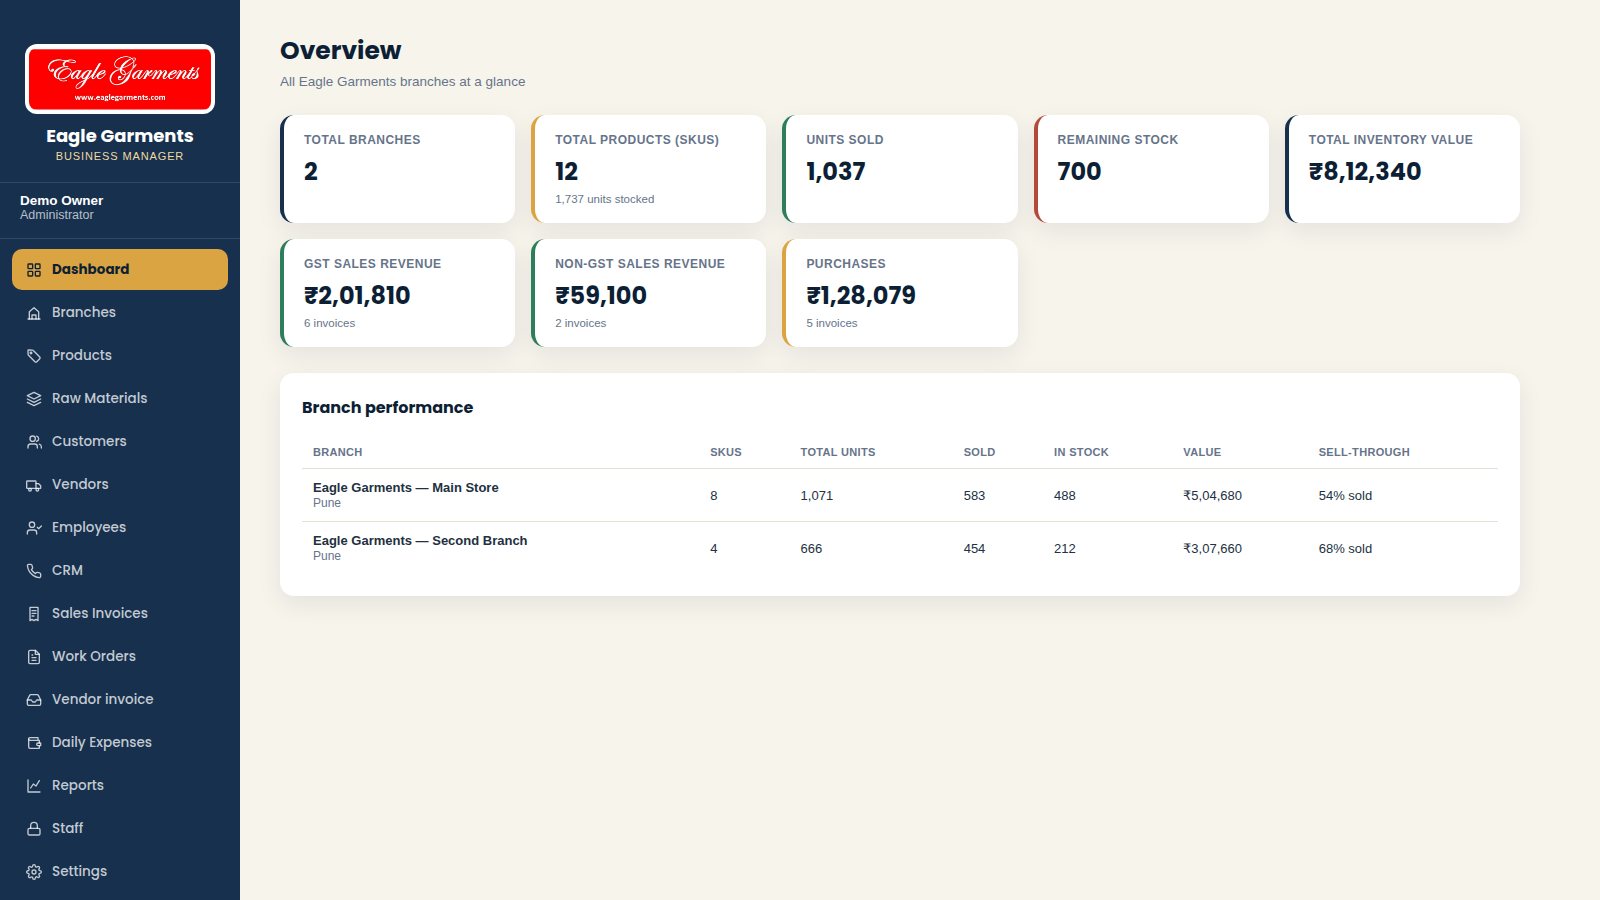Click the Total Inventory Value card
Screen dimensions: 1600x900
pyautogui.click(x=1402, y=169)
